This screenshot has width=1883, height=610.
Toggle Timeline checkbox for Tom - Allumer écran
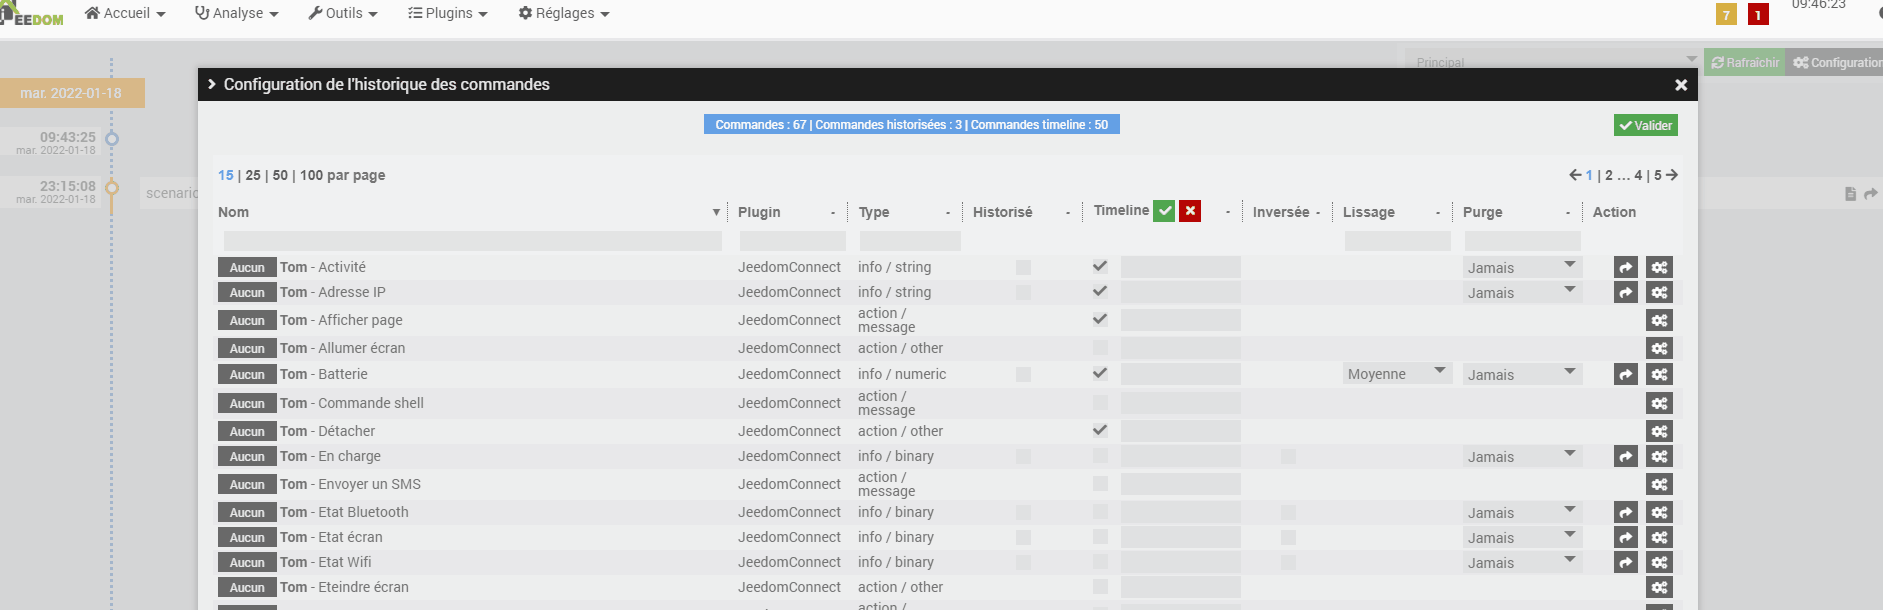(1100, 348)
